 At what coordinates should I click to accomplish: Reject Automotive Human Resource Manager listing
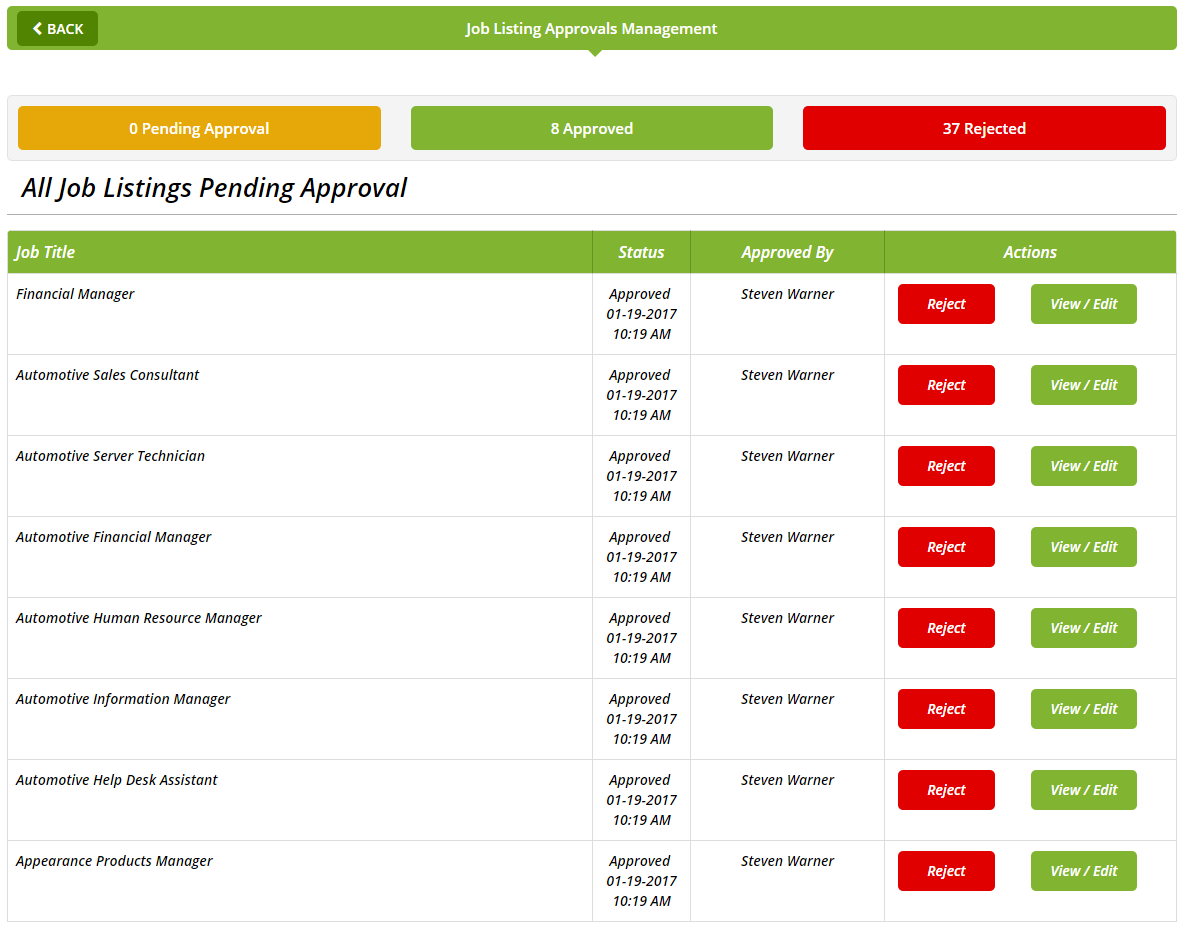pyautogui.click(x=945, y=628)
